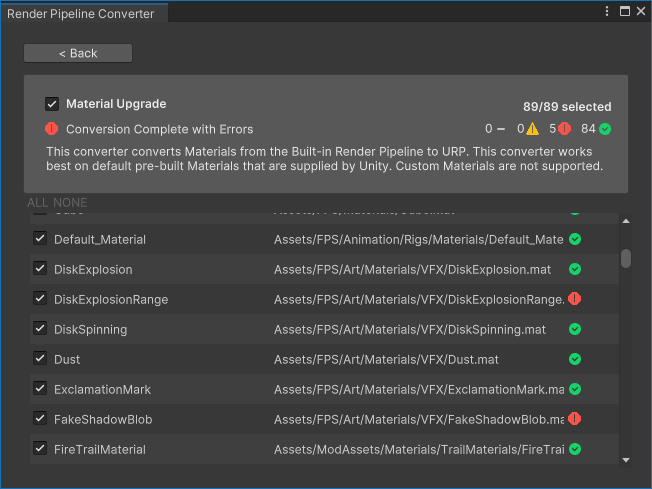Viewport: 652px width, 489px height.
Task: Click DiskSpinning green check status icon
Action: tap(575, 329)
